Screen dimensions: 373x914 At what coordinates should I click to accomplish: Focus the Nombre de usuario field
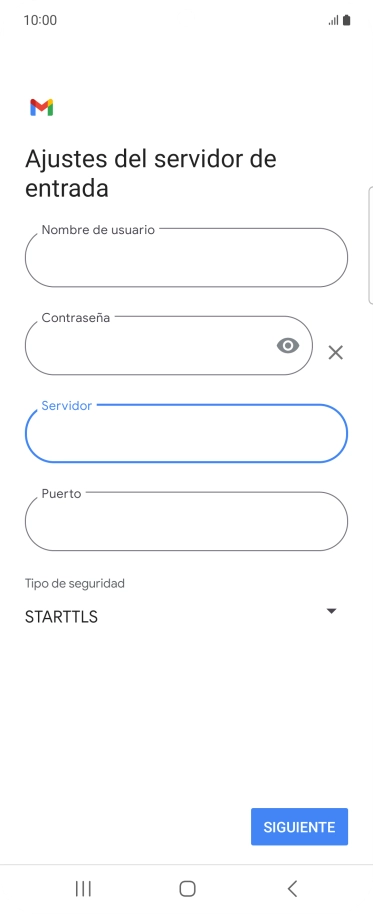pyautogui.click(x=186, y=257)
